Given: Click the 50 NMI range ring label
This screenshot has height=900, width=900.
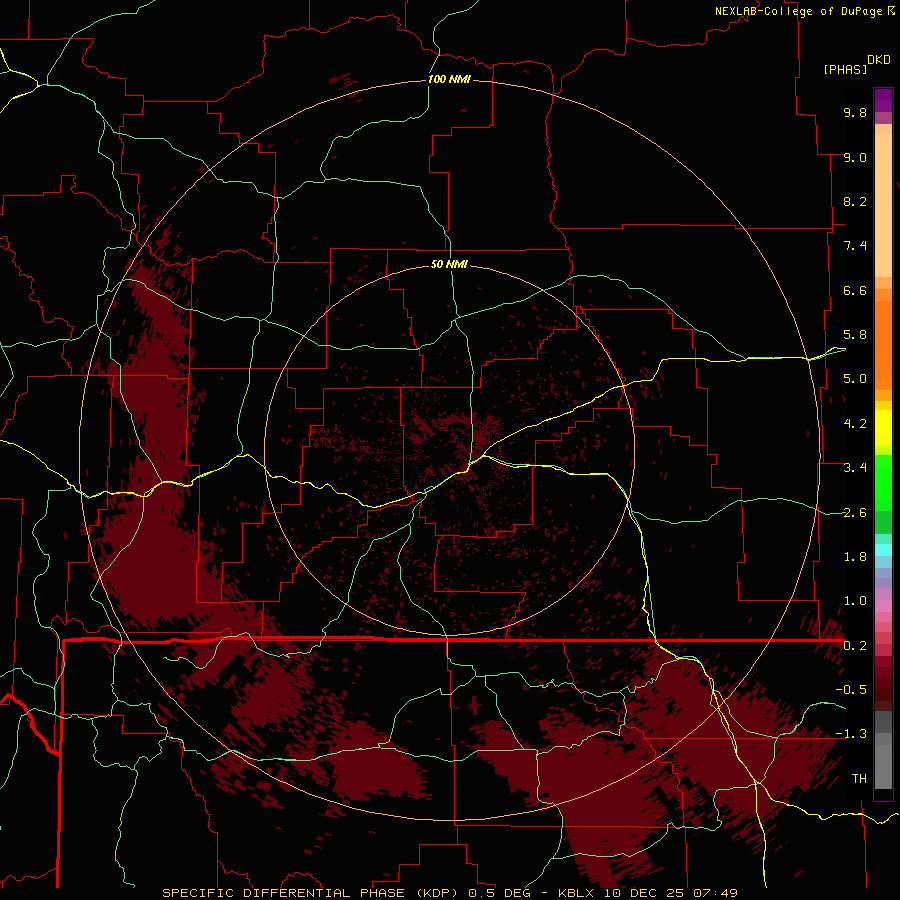Looking at the screenshot, I should coord(449,264).
